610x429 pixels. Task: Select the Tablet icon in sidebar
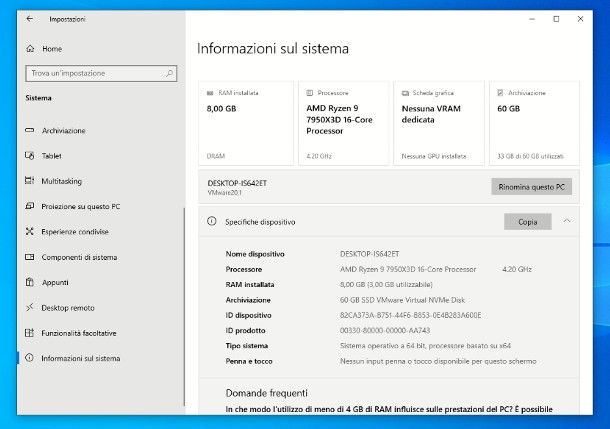pyautogui.click(x=30, y=156)
